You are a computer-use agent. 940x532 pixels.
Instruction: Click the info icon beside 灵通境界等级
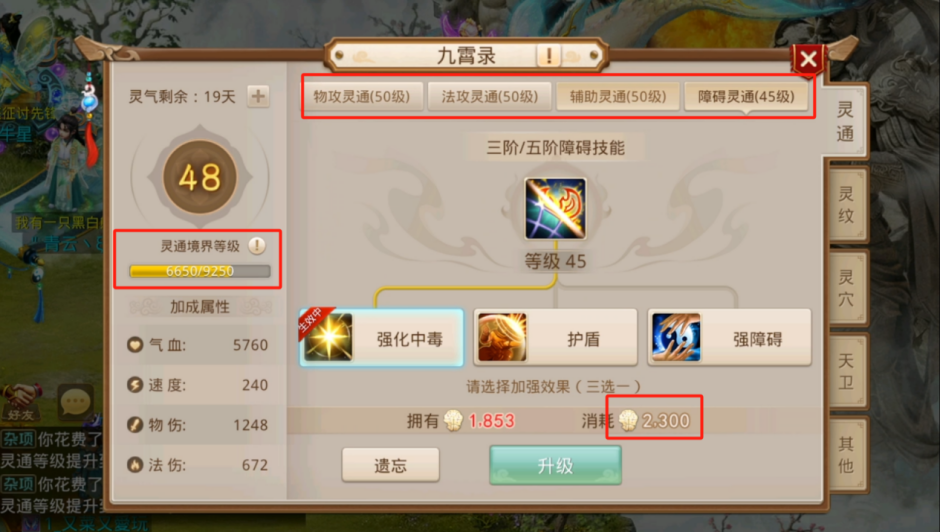[257, 245]
